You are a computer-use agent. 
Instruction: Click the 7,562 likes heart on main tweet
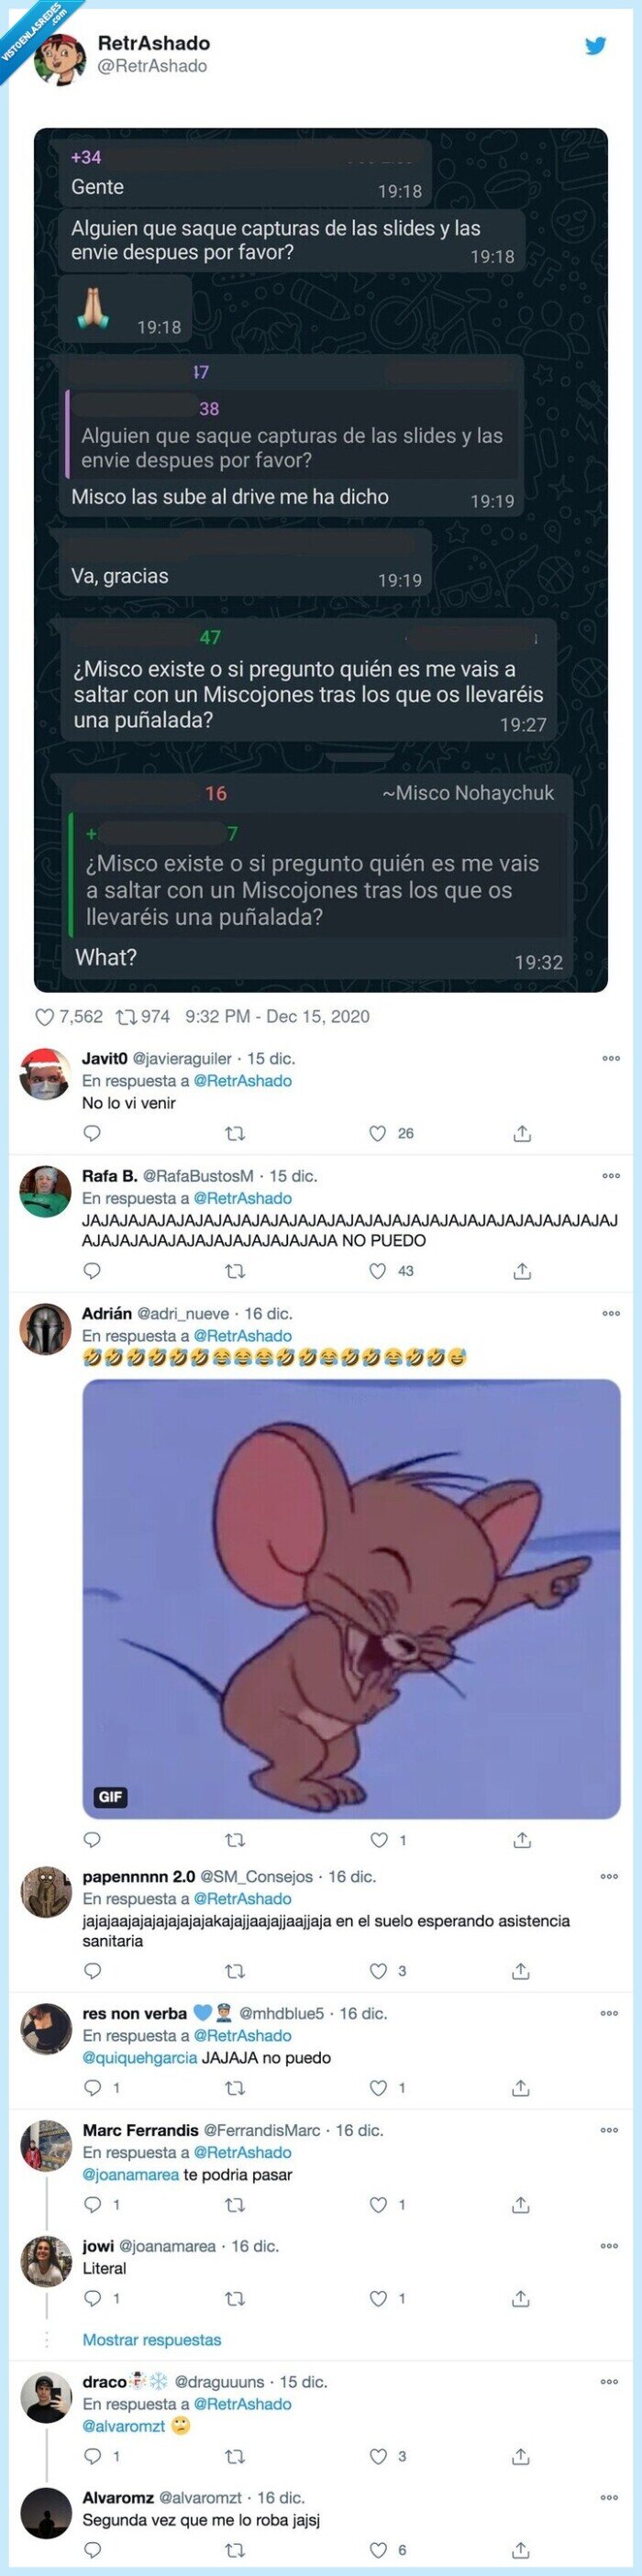click(45, 1017)
